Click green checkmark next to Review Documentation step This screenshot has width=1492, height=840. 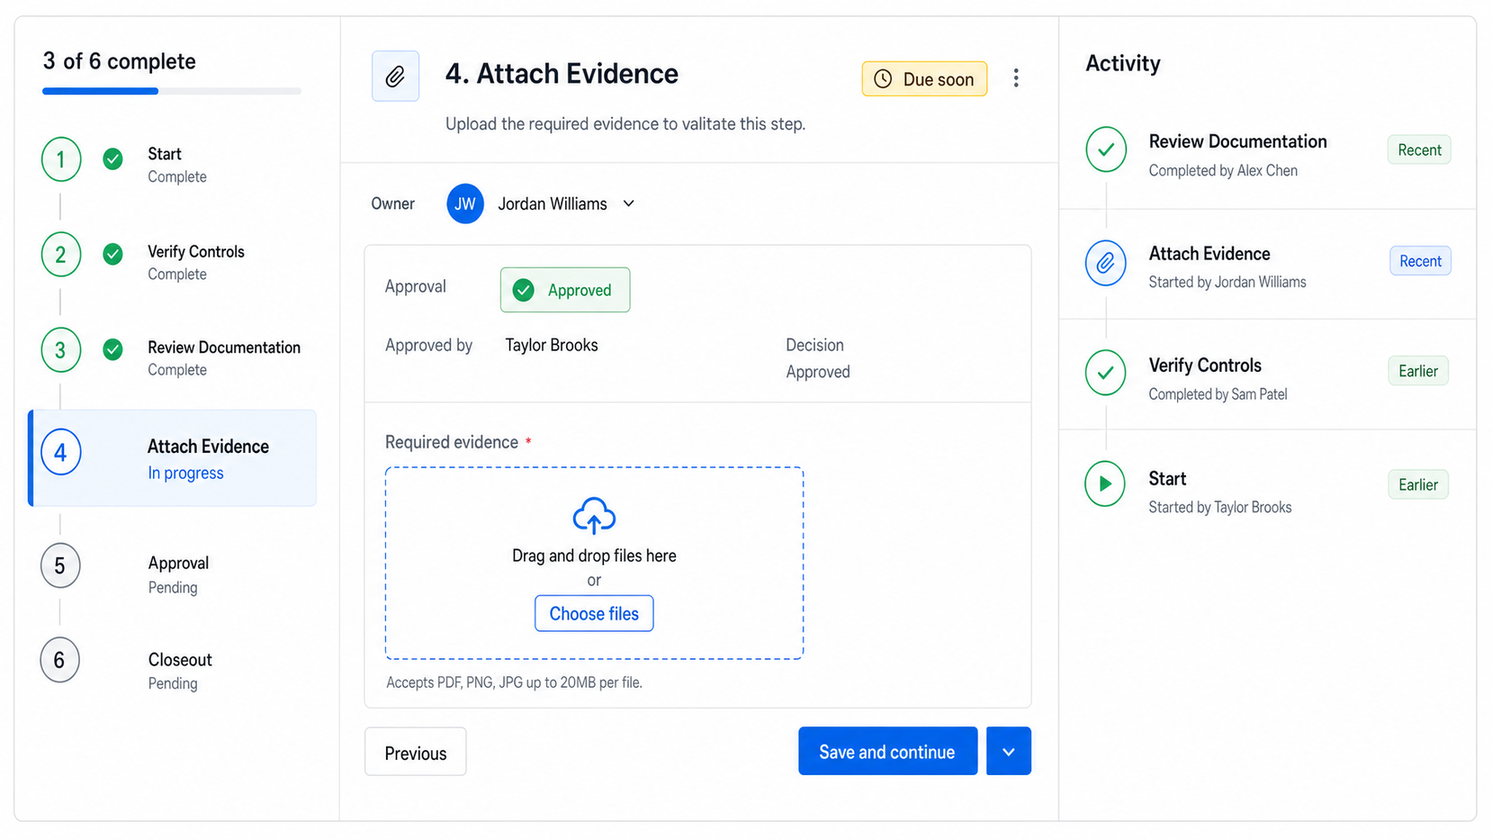click(x=113, y=349)
